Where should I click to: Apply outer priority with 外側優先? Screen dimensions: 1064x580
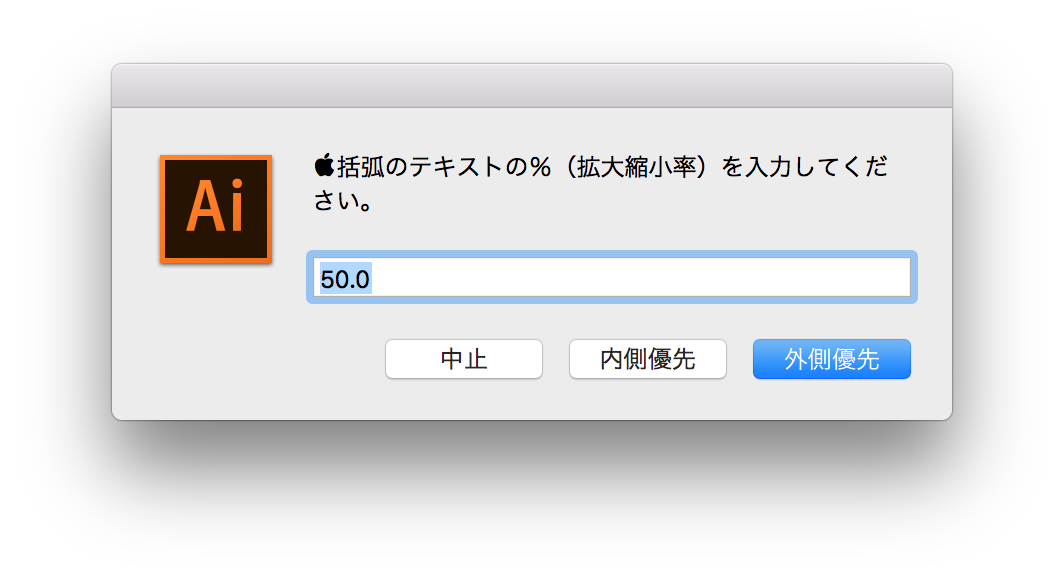831,359
